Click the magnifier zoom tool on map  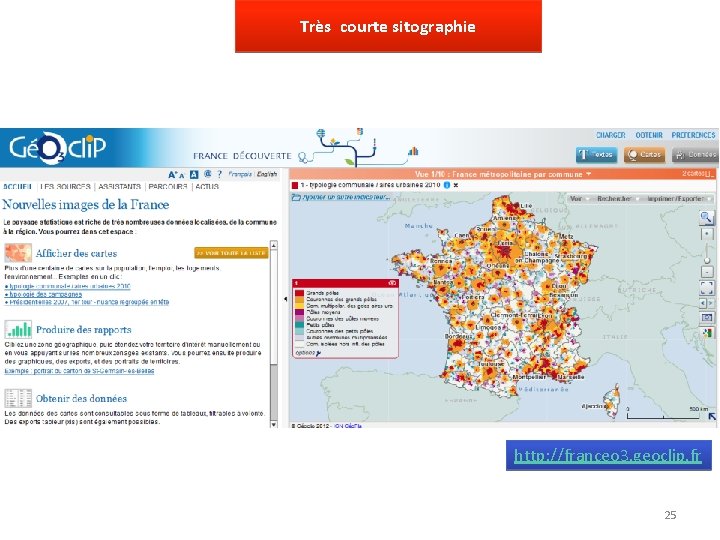click(x=706, y=217)
